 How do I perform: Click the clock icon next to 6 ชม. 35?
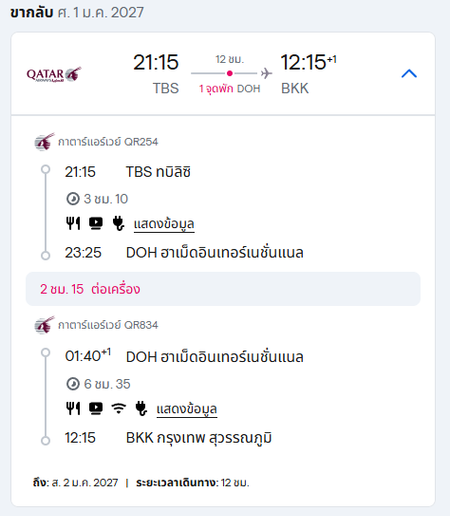tap(73, 384)
